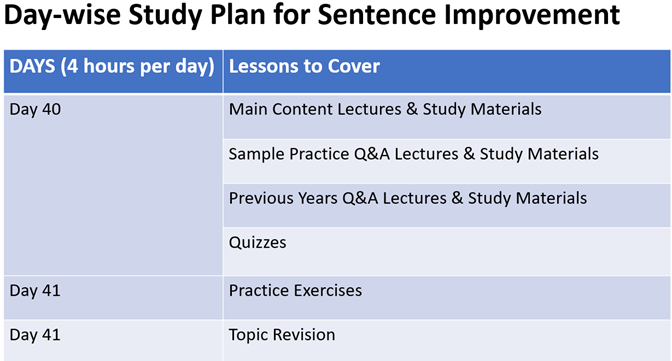The height and width of the screenshot is (361, 672).
Task: Click the word Cover in header
Action: (354, 66)
